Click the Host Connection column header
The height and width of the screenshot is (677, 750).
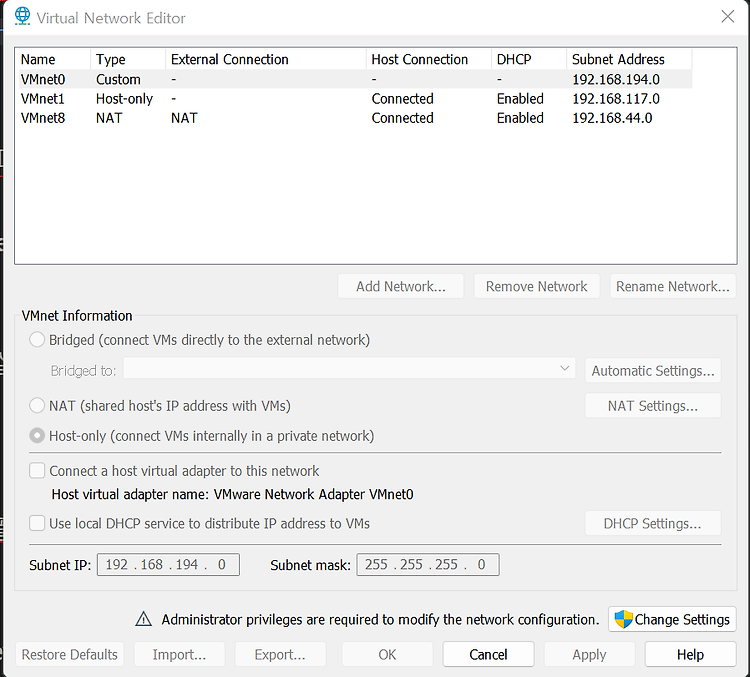[x=429, y=59]
